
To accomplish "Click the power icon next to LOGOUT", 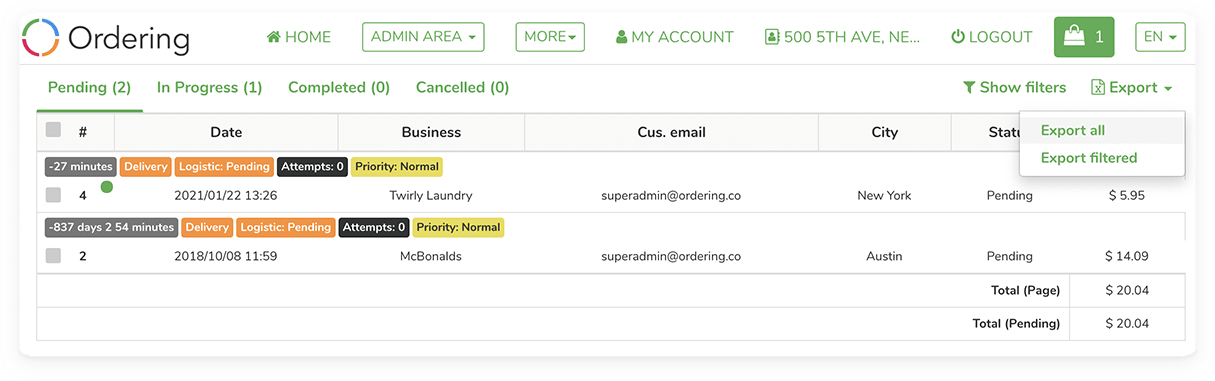I will pos(958,37).
